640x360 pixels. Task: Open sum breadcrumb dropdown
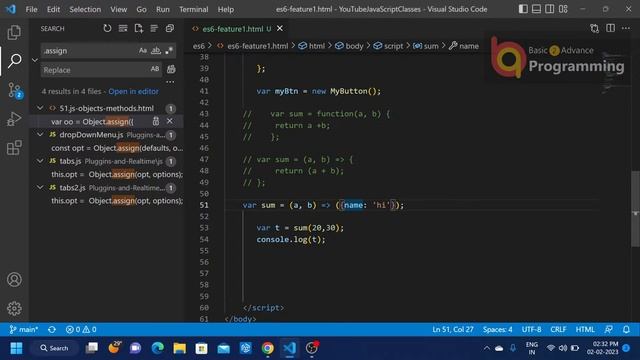click(x=425, y=46)
